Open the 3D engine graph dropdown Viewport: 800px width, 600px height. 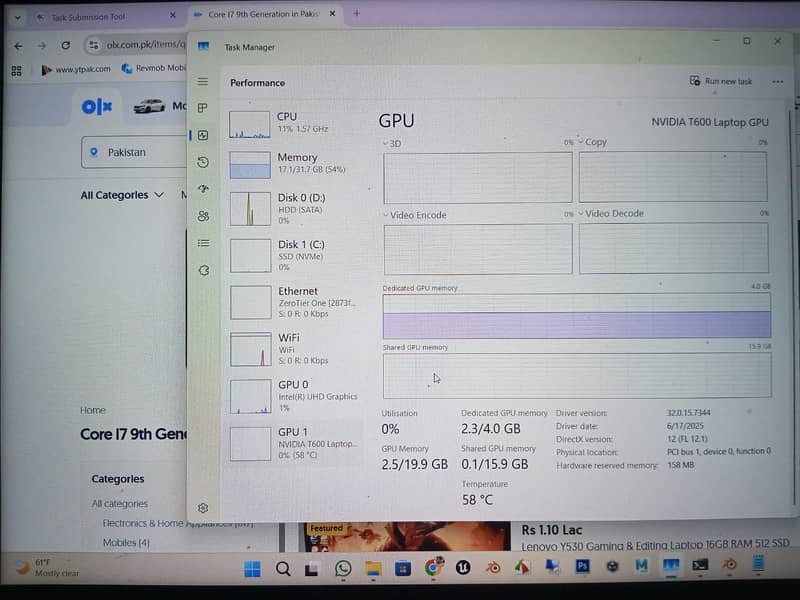[386, 143]
